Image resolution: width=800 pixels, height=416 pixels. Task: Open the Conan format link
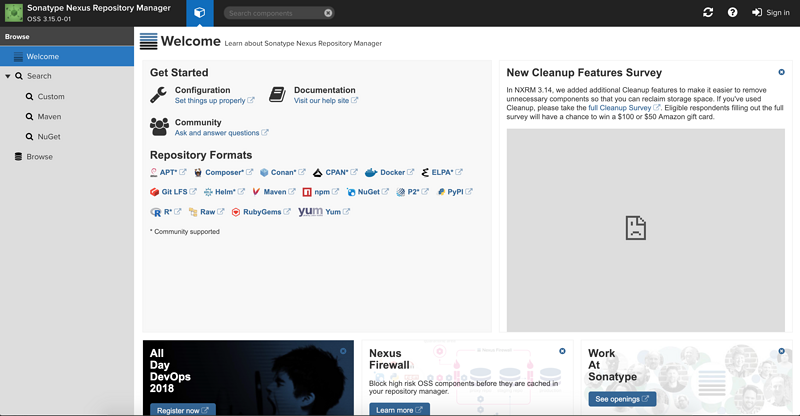click(288, 173)
